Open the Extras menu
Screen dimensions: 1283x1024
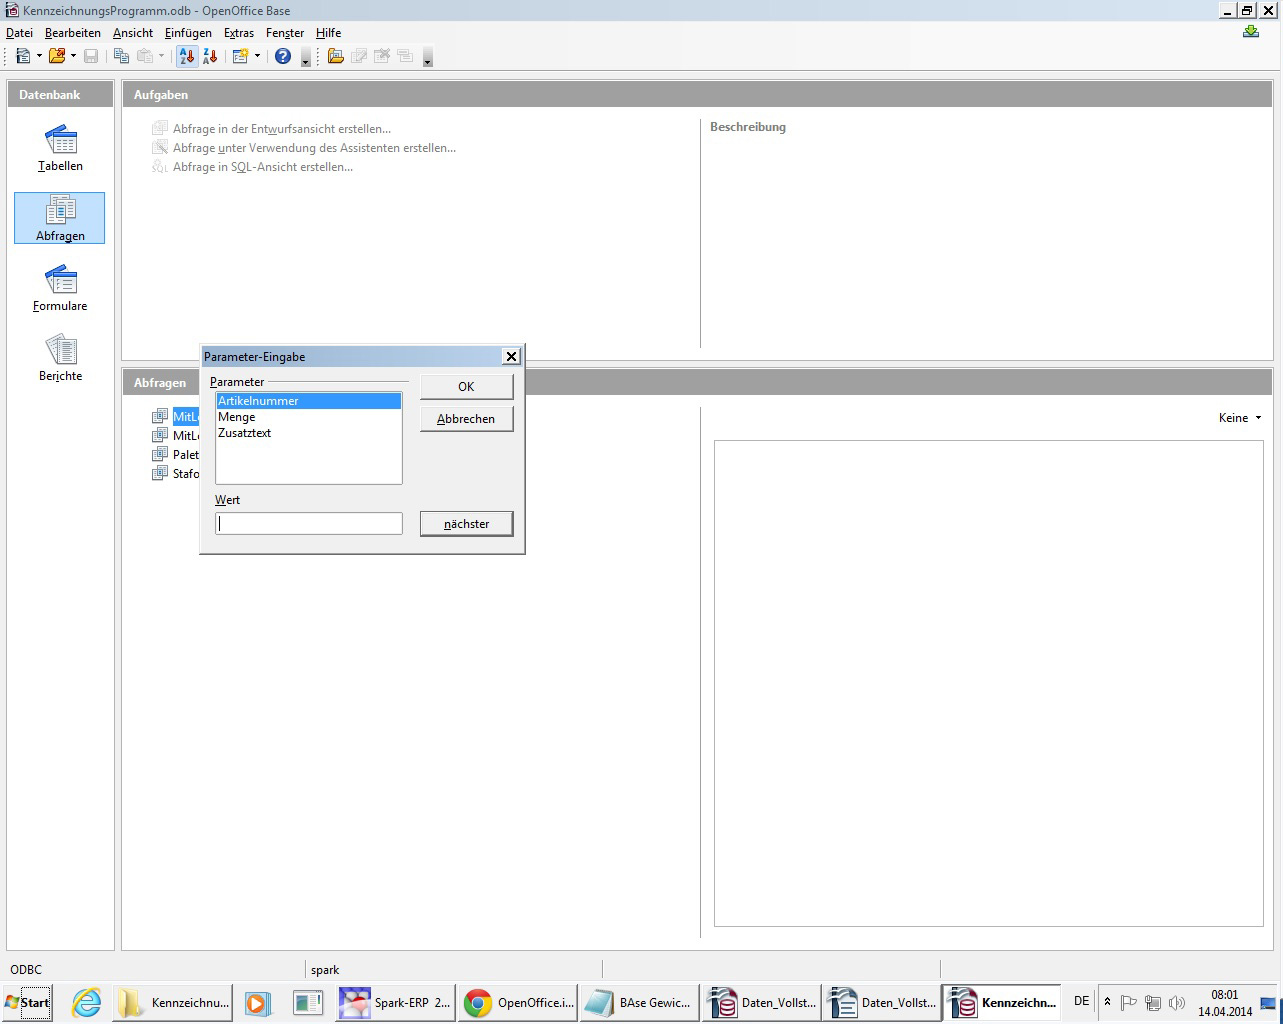239,33
